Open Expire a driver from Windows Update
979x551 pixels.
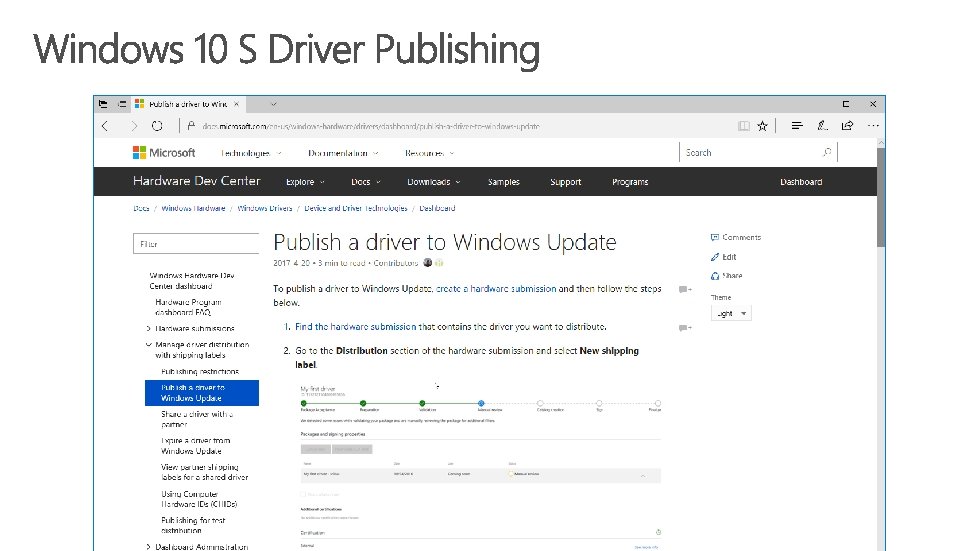[195, 446]
